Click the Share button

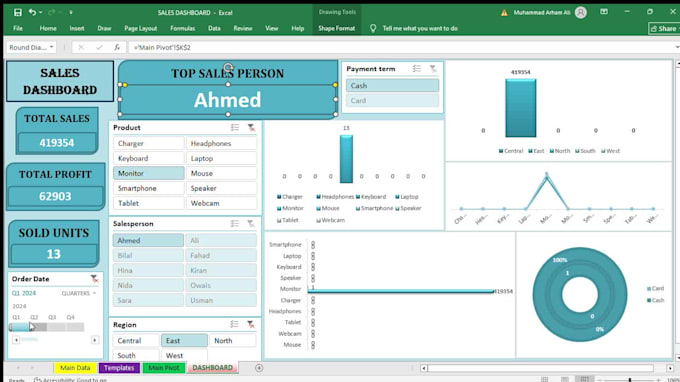tap(664, 29)
